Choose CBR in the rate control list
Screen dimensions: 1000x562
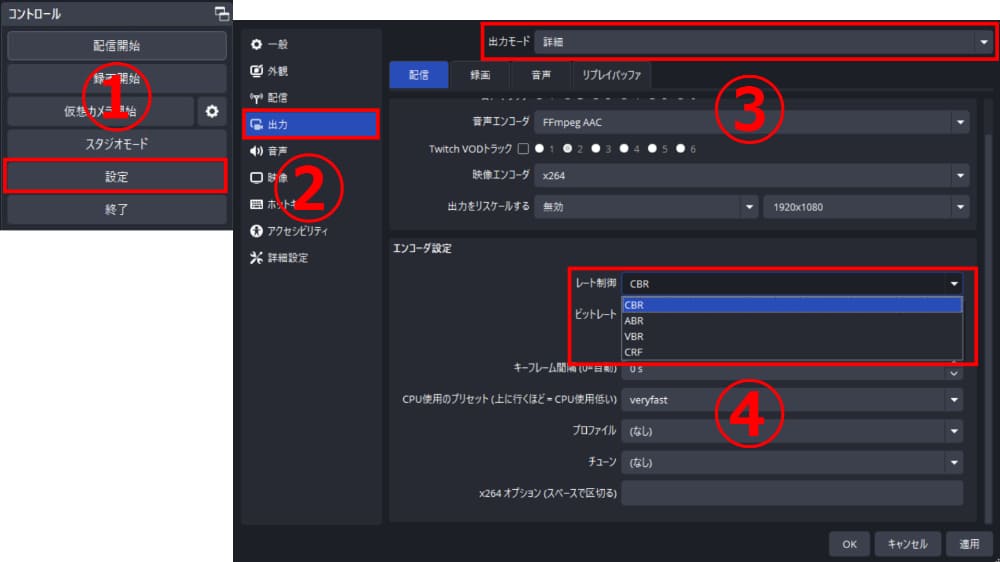click(x=791, y=305)
